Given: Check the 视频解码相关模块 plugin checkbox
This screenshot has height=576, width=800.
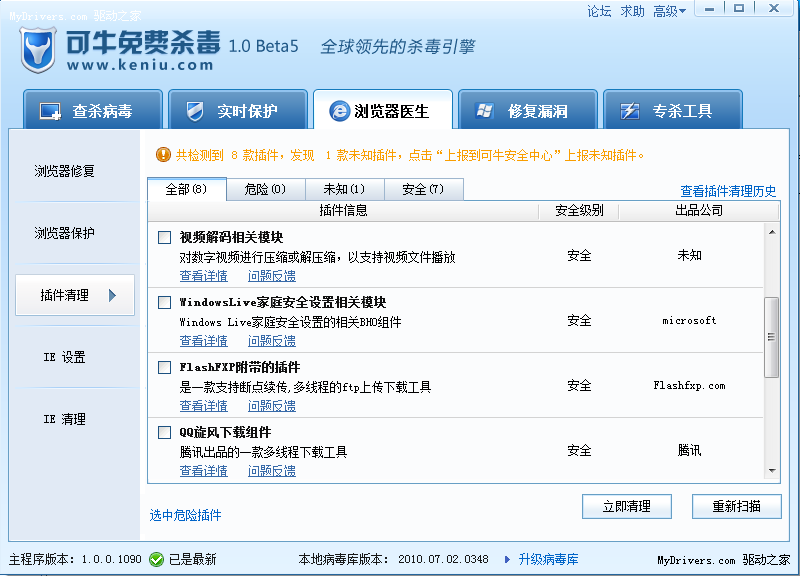Looking at the screenshot, I should pyautogui.click(x=165, y=238).
